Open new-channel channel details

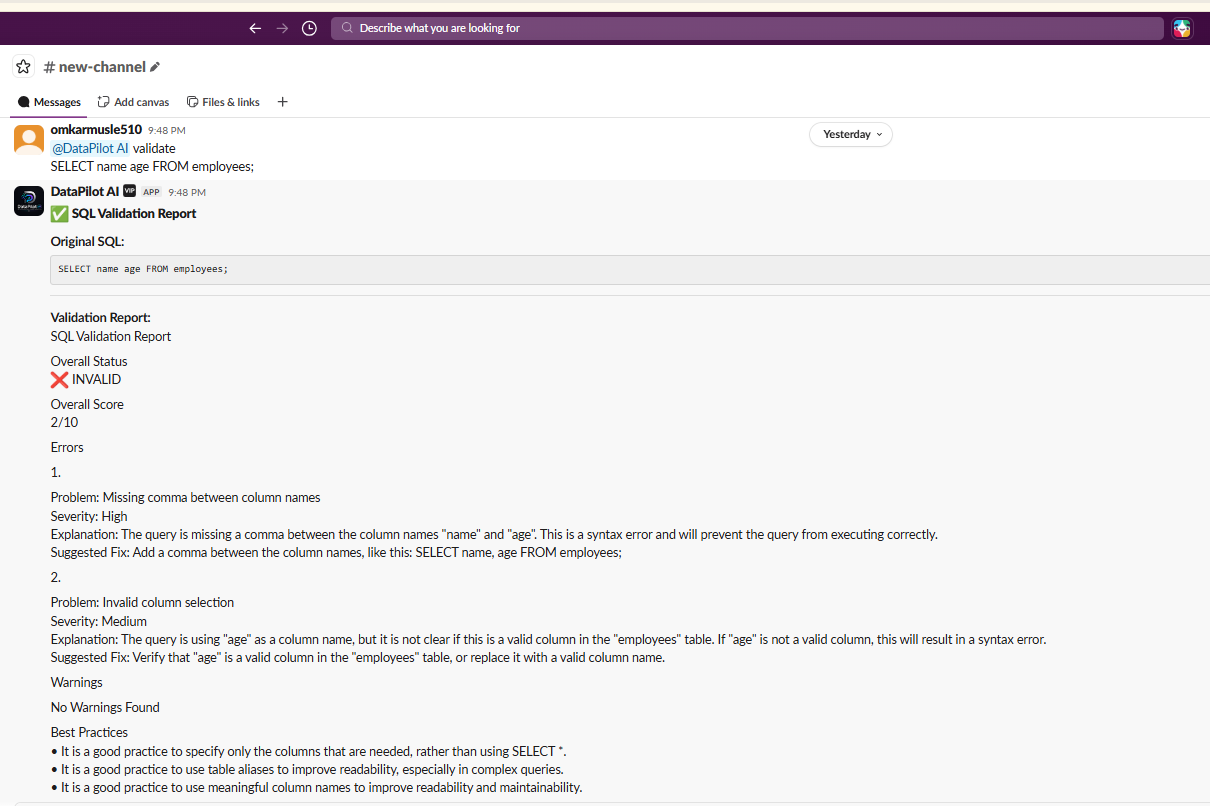pos(95,67)
